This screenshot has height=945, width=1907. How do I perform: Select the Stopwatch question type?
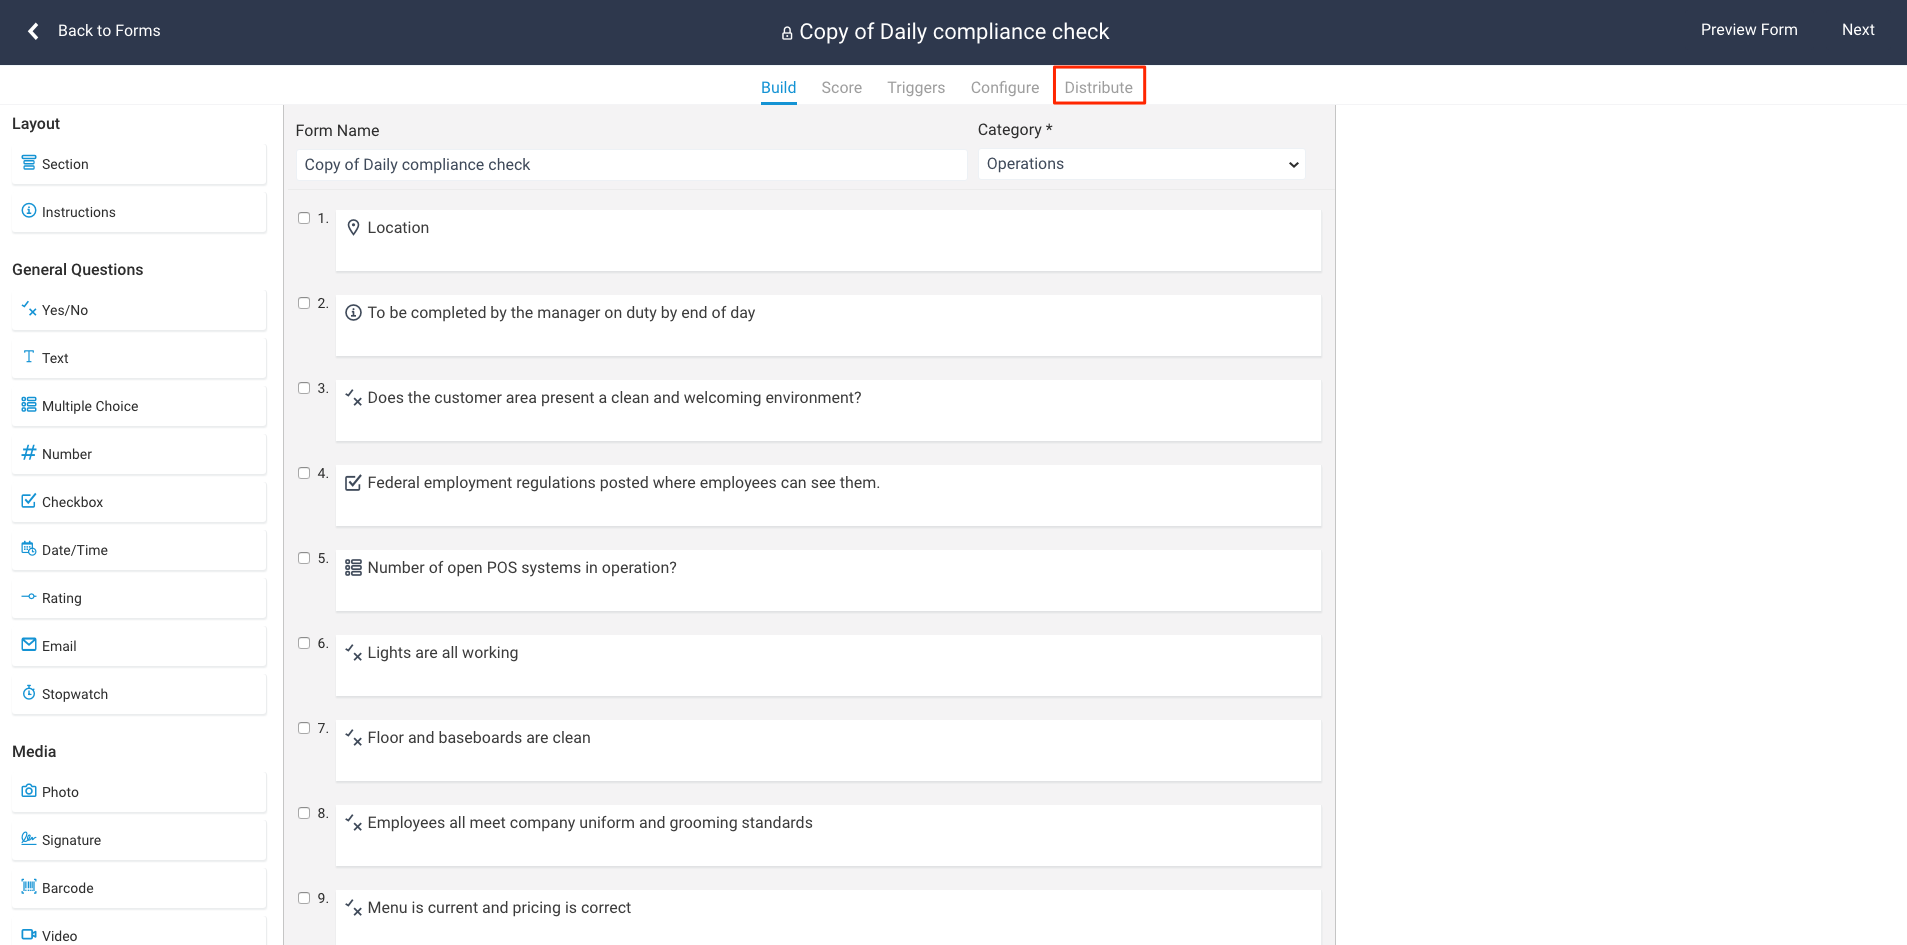tap(75, 693)
